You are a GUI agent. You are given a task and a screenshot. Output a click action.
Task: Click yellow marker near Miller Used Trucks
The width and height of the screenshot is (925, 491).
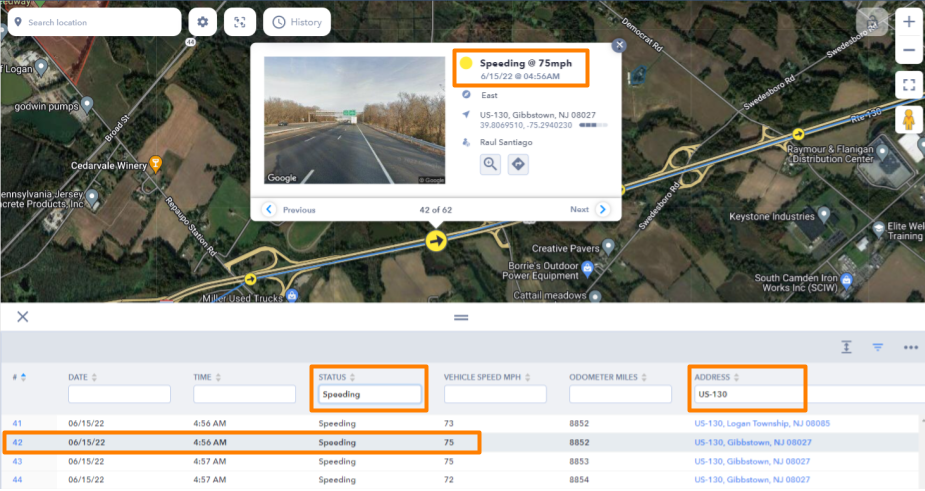pyautogui.click(x=251, y=279)
